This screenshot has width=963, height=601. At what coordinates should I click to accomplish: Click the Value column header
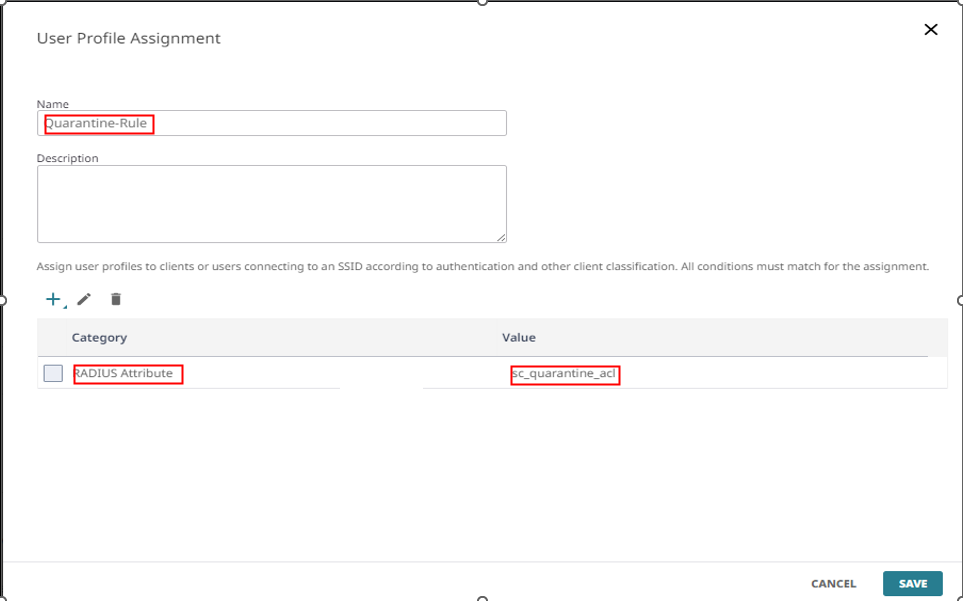(x=518, y=338)
